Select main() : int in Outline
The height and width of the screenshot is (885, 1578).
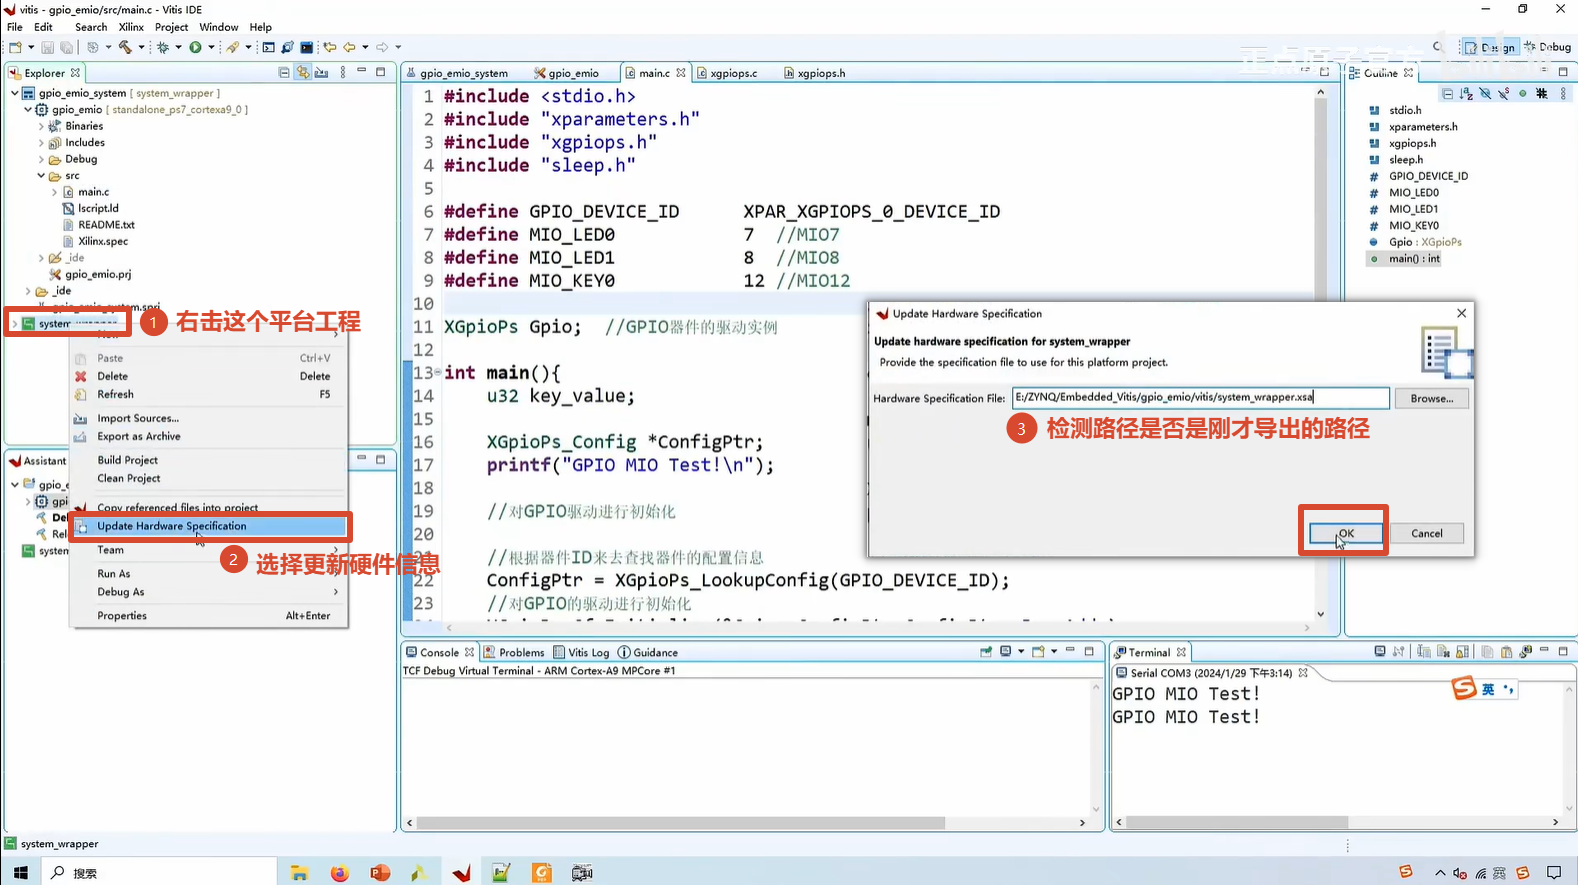point(1414,258)
